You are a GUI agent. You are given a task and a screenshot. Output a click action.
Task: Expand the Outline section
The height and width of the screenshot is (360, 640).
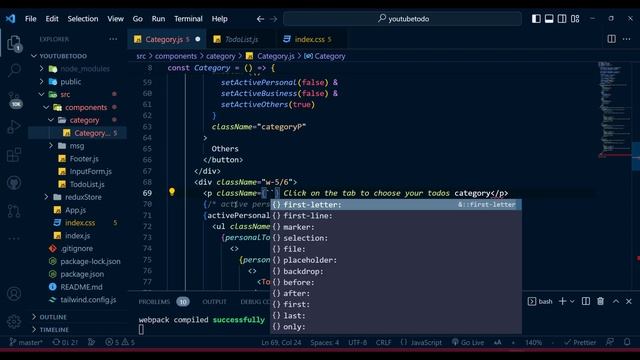click(x=53, y=317)
